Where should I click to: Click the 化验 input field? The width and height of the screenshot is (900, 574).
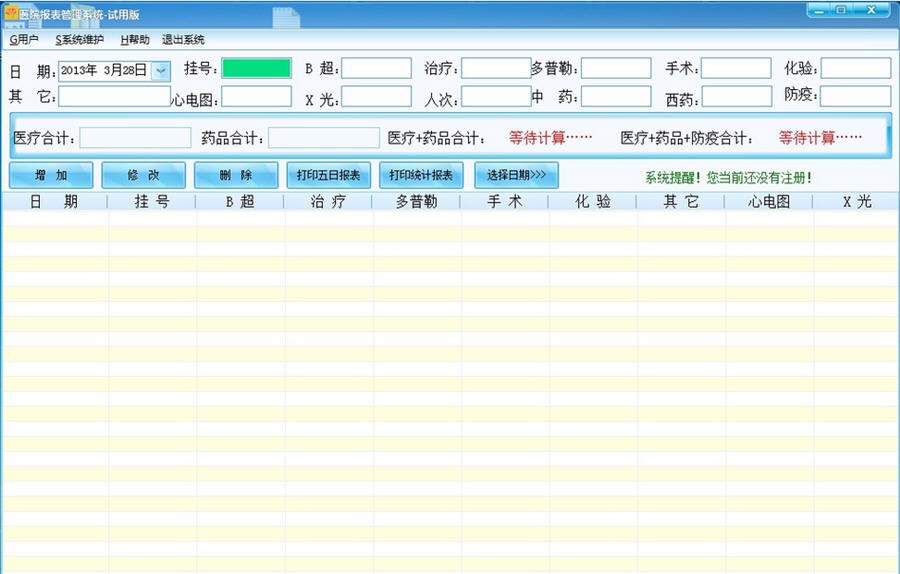click(x=856, y=68)
